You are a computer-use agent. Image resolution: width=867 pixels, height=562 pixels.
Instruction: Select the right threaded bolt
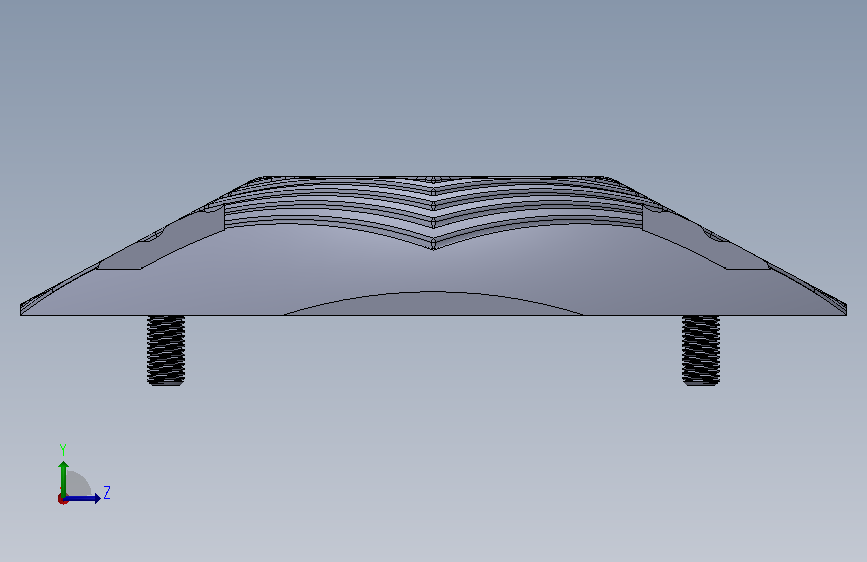[701, 350]
